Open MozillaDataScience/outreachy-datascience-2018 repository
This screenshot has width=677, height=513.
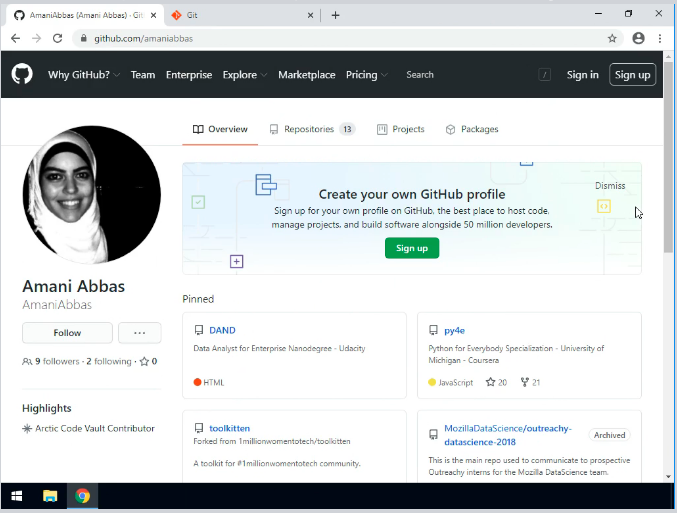pyautogui.click(x=508, y=435)
